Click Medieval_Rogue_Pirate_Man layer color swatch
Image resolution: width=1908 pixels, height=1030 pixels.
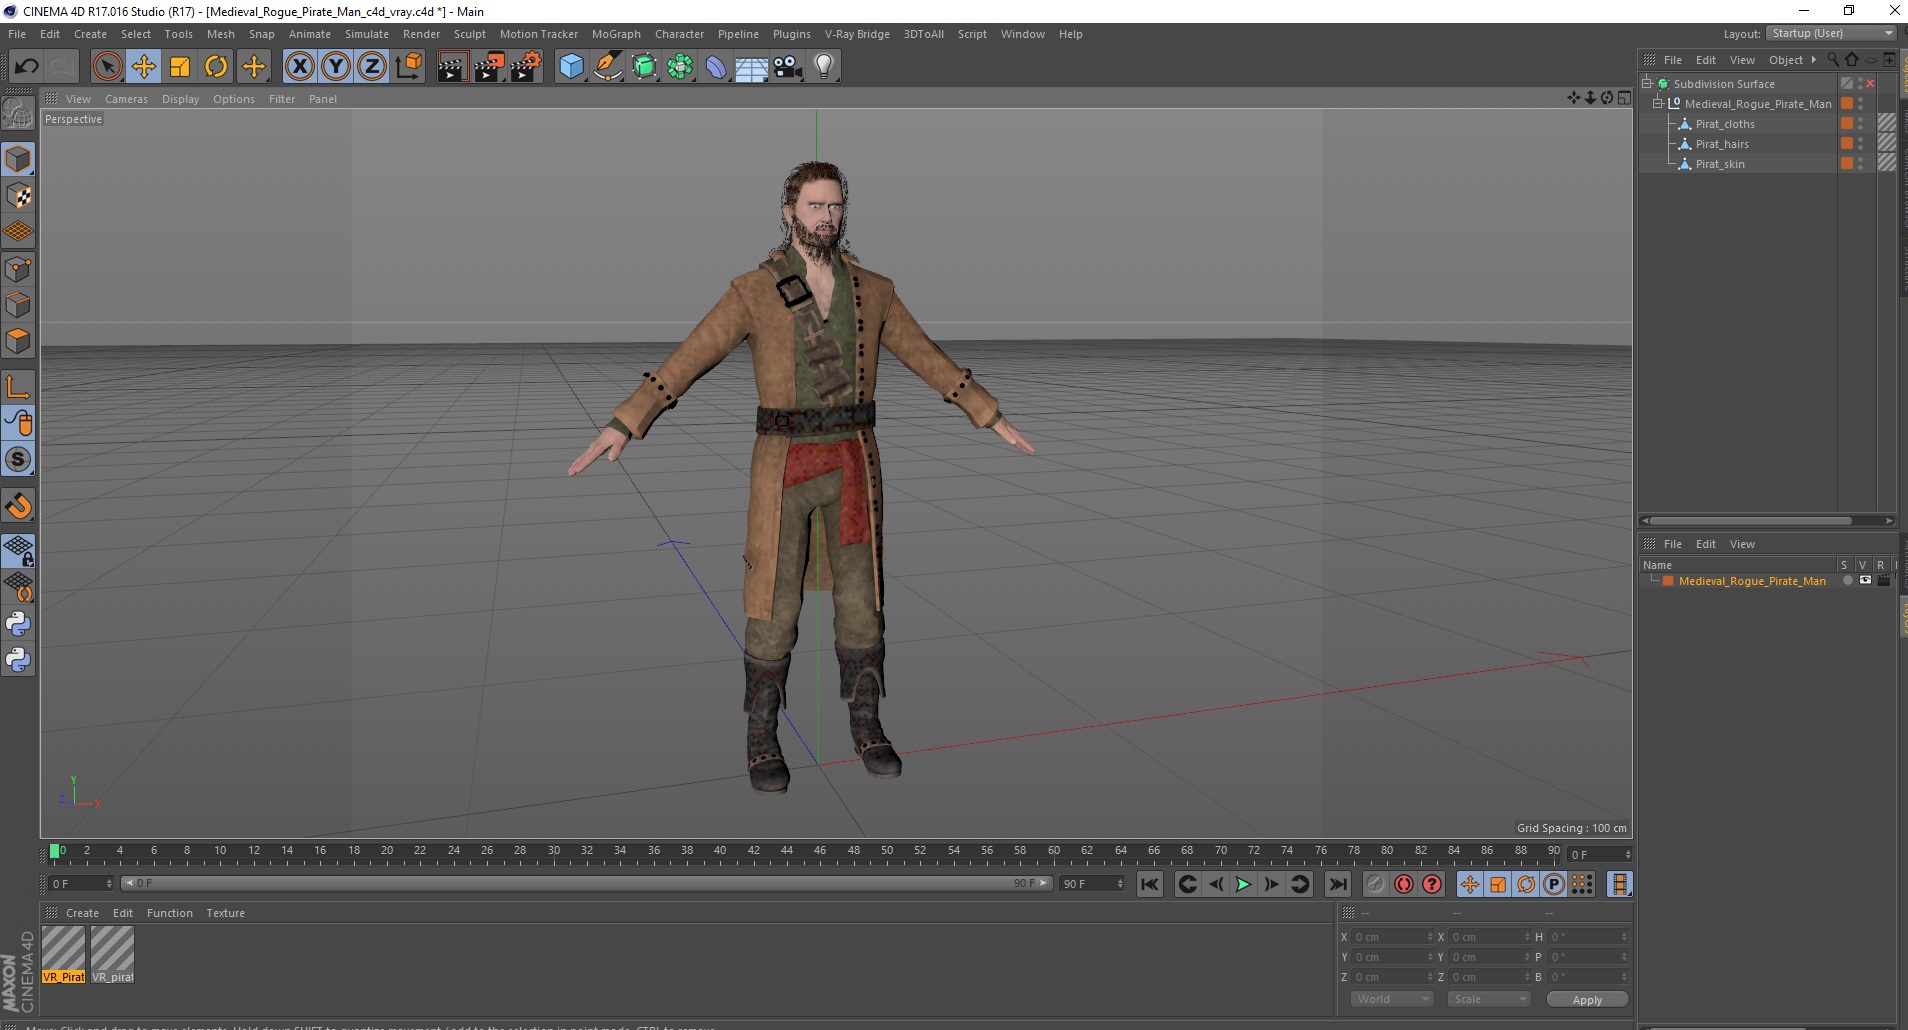pos(1668,581)
